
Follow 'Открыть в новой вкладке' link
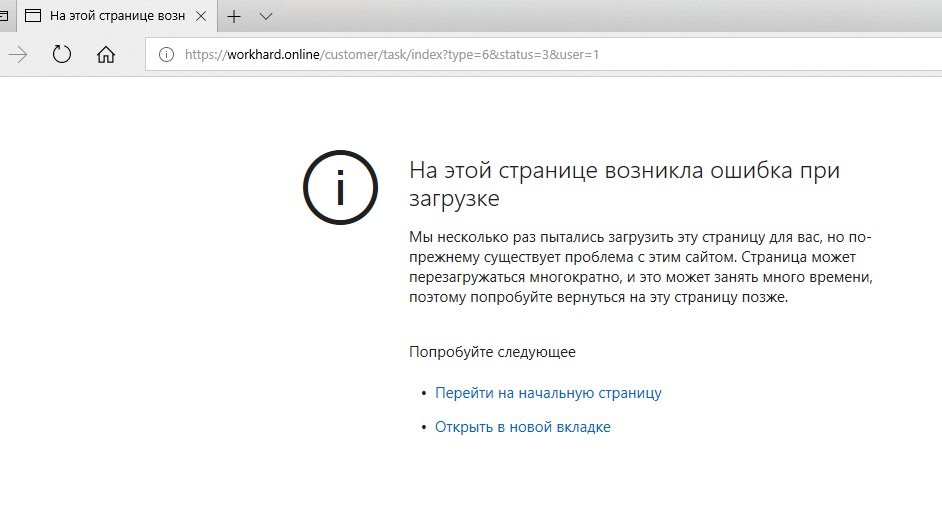523,427
